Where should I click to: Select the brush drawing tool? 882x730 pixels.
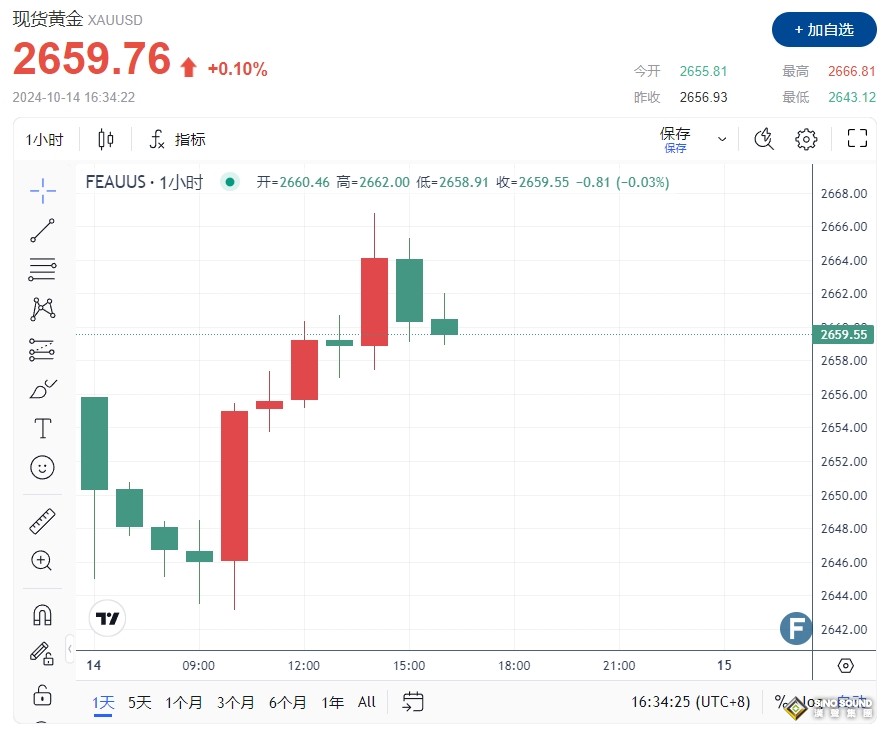click(41, 389)
